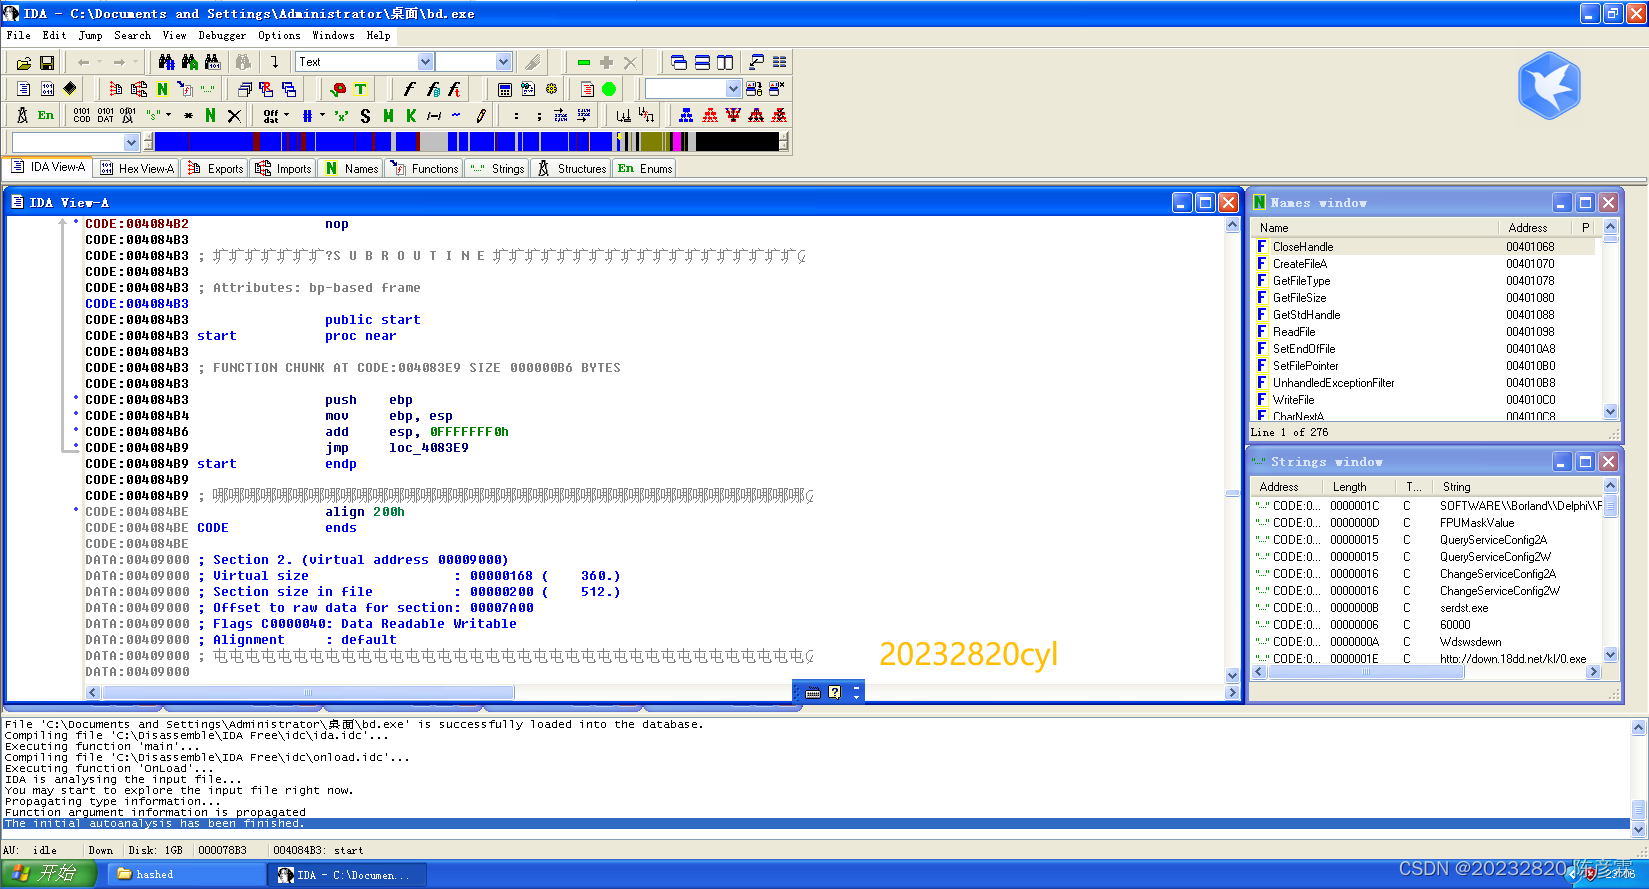
Task: Open the Debugger menu
Action: 222,35
